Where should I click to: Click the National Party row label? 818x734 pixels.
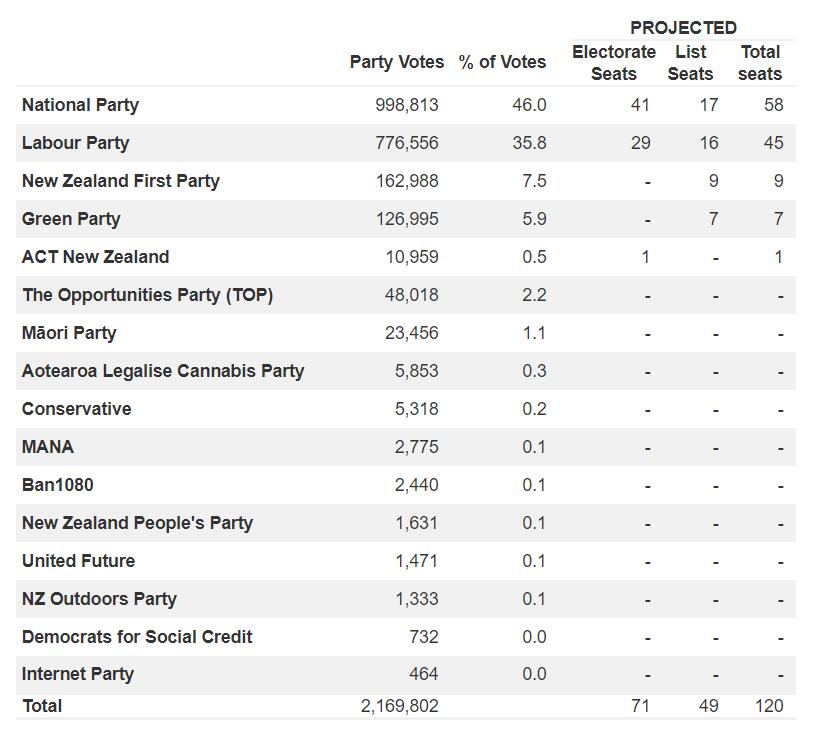coord(80,105)
